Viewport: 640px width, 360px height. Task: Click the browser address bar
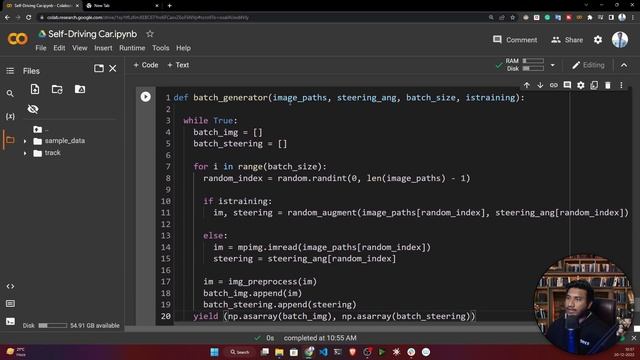261,18
